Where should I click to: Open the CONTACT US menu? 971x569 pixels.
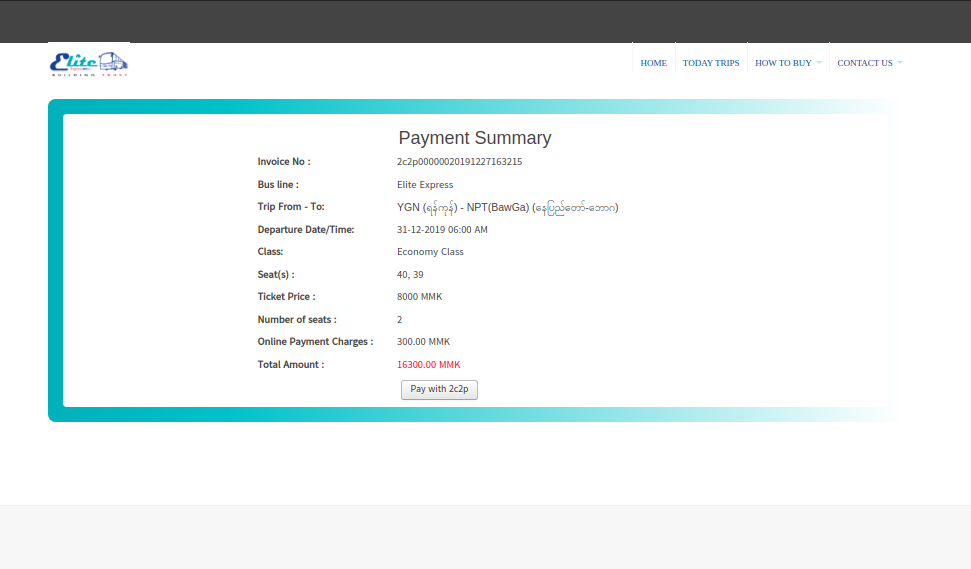[864, 63]
